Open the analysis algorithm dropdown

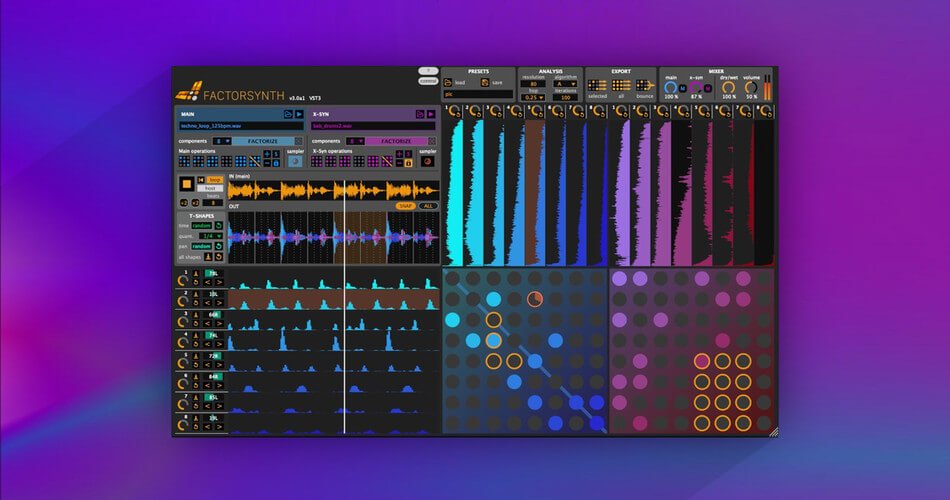(x=566, y=84)
